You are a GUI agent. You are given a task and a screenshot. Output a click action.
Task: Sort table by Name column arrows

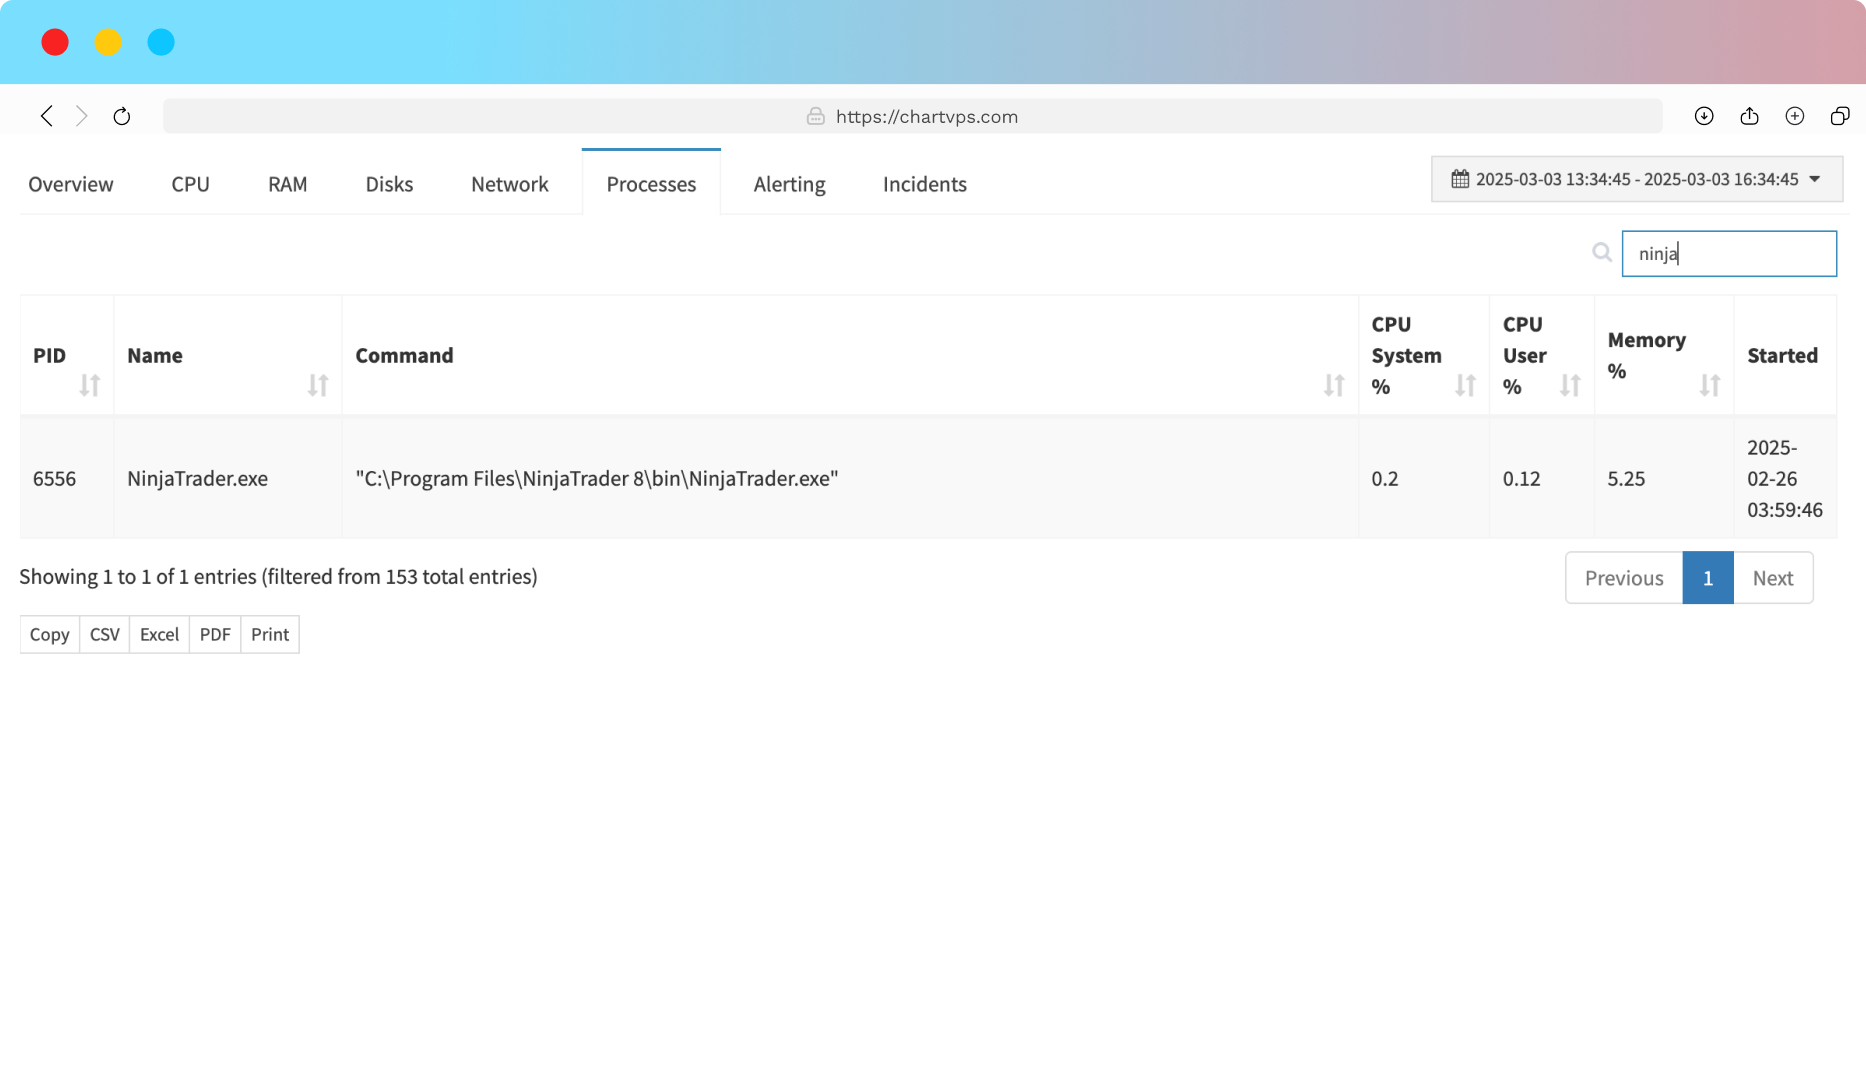coord(317,385)
